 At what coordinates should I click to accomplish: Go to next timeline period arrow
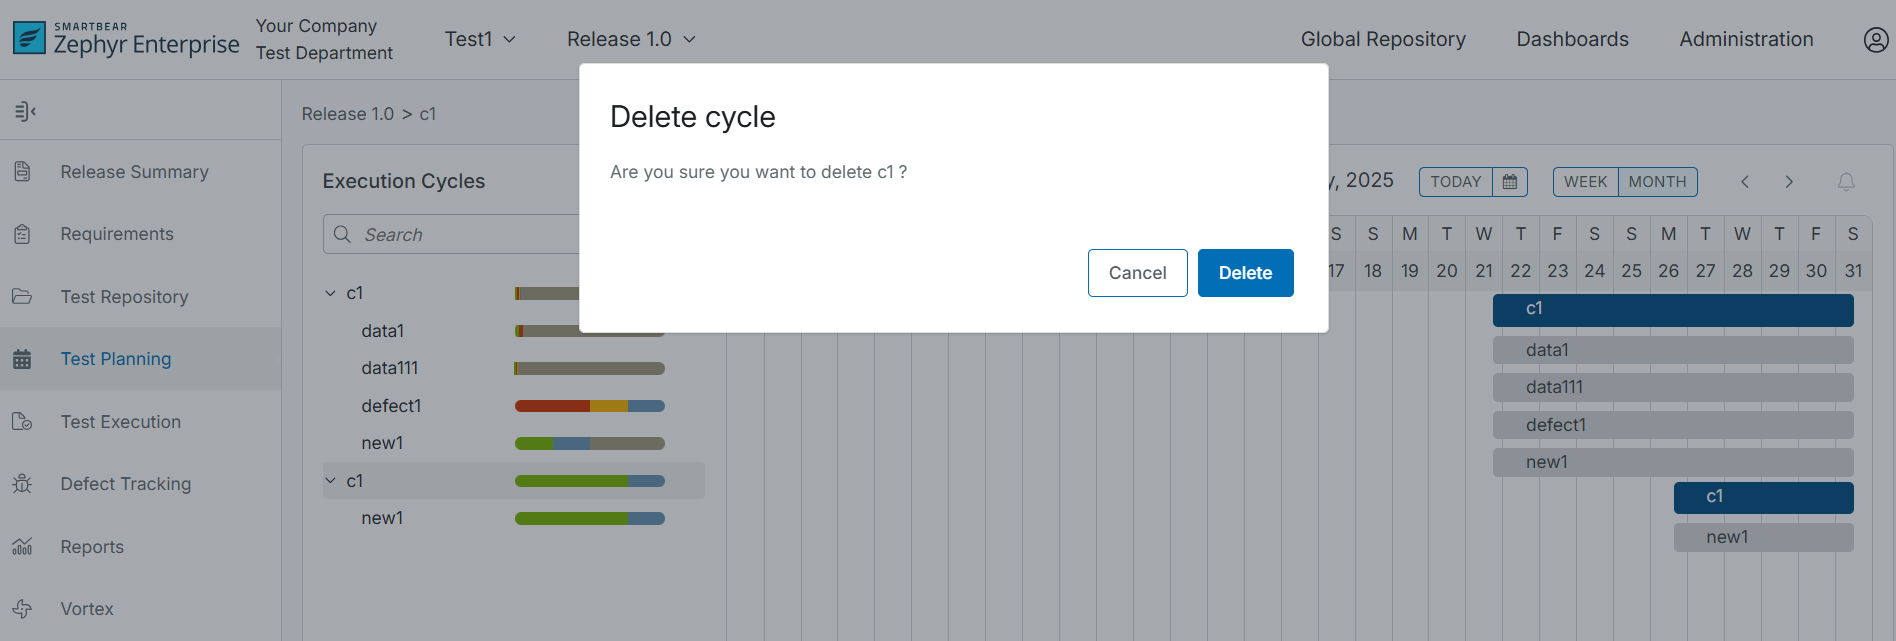(1789, 182)
